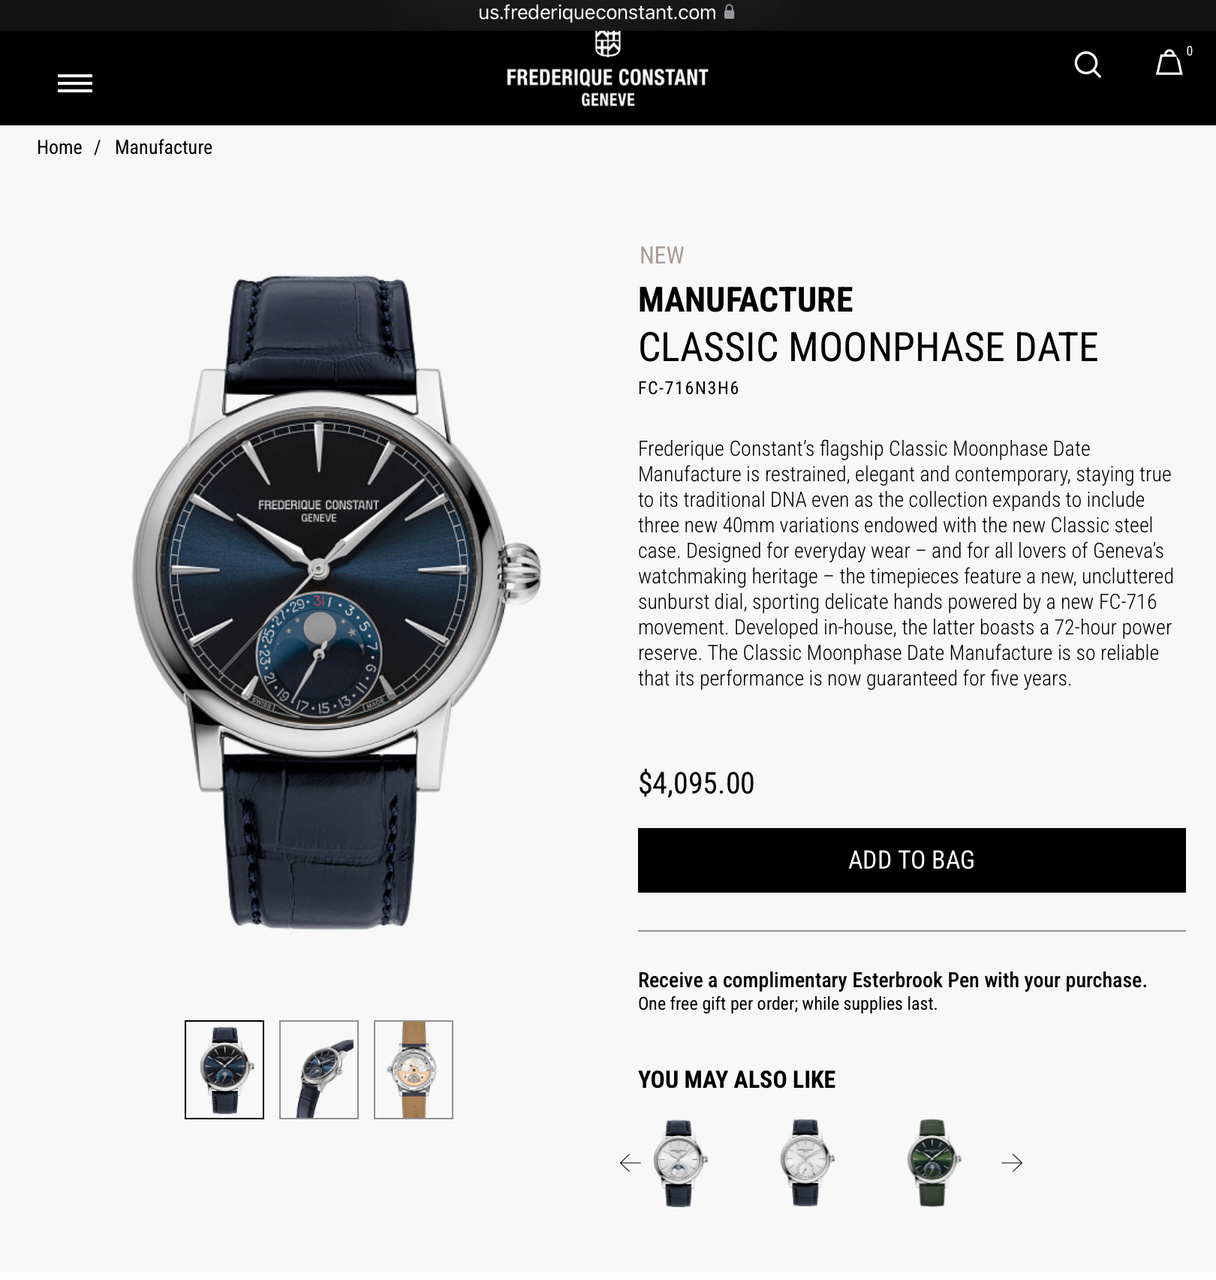This screenshot has height=1280, width=1216.
Task: Click the next arrow in You May Also Like
Action: click(1012, 1162)
